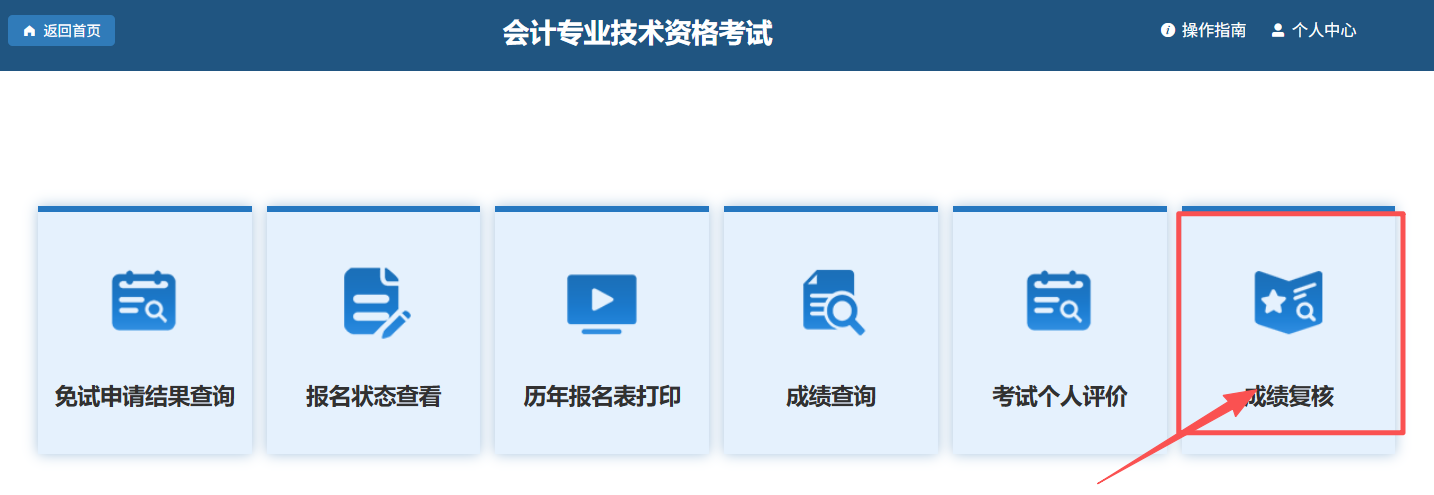Click the 报名状态查看 document-pencil icon
The width and height of the screenshot is (1434, 495).
click(375, 300)
